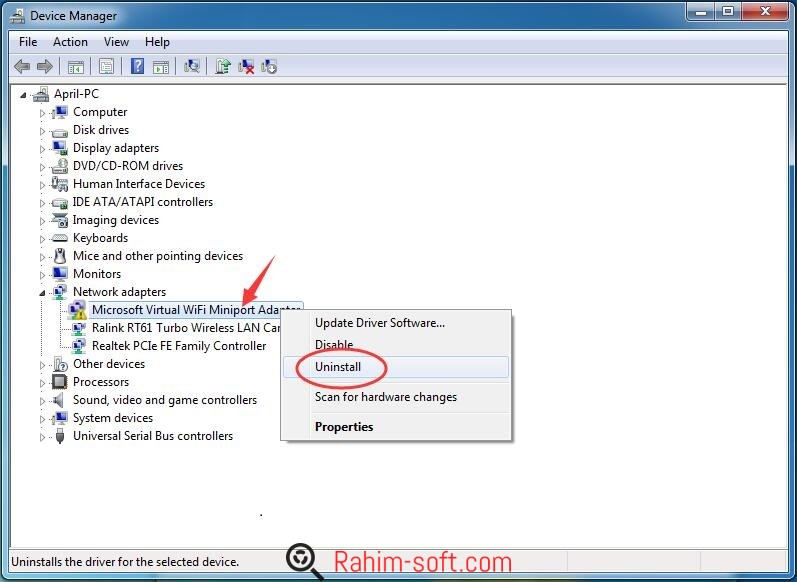Click the Human Interface Devices icon
Screen dimensions: 797x582
[59, 183]
